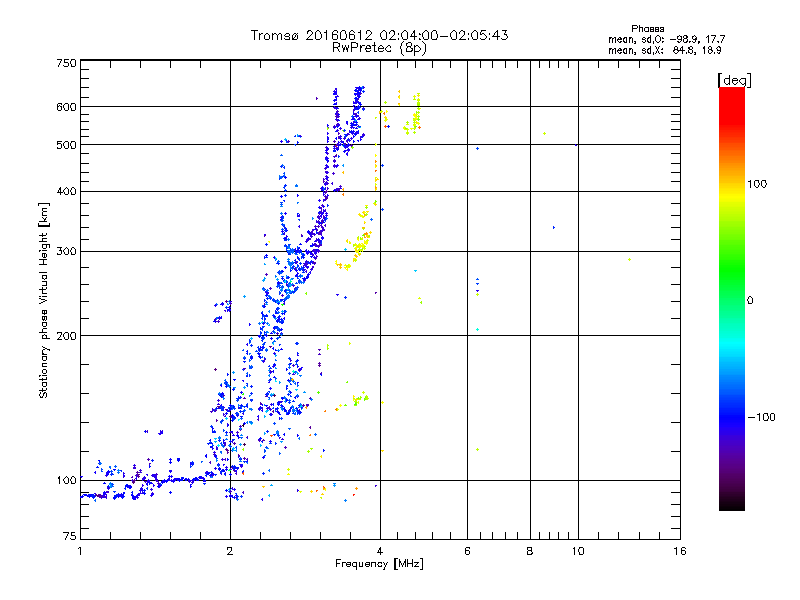Click the y-axis tick label '600'
The width and height of the screenshot is (800, 600).
point(66,107)
